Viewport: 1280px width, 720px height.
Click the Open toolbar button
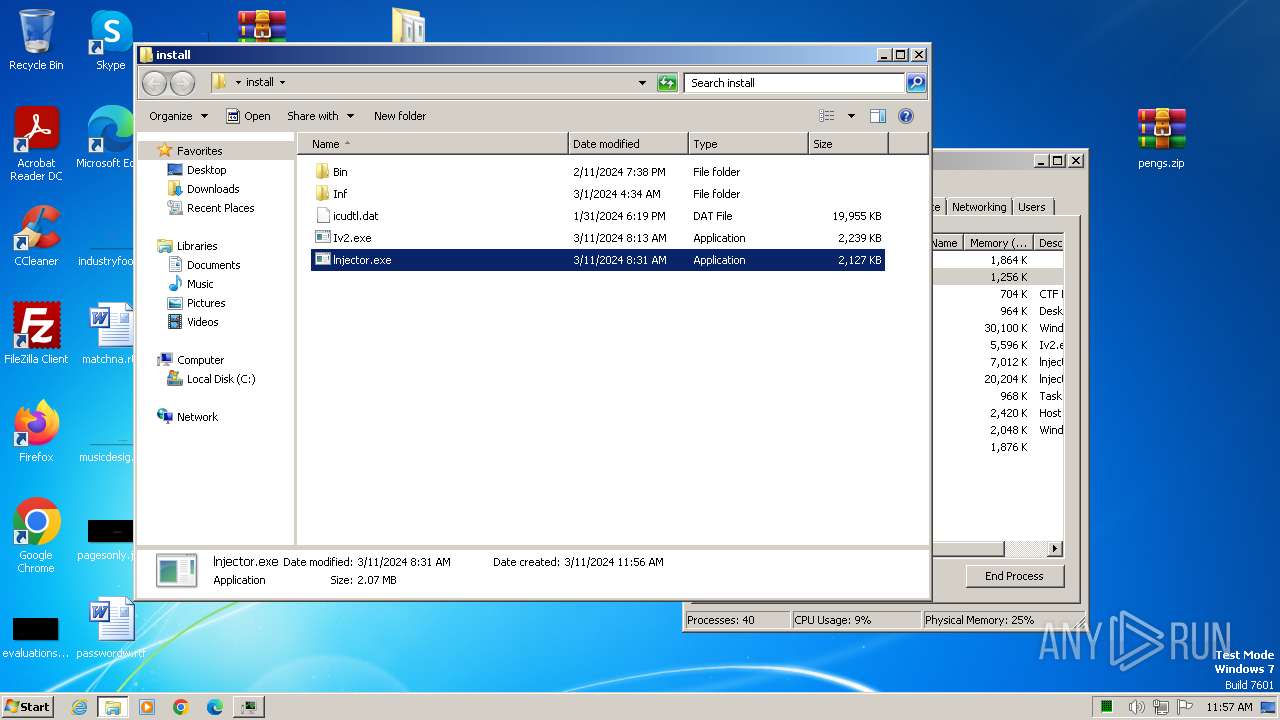248,116
